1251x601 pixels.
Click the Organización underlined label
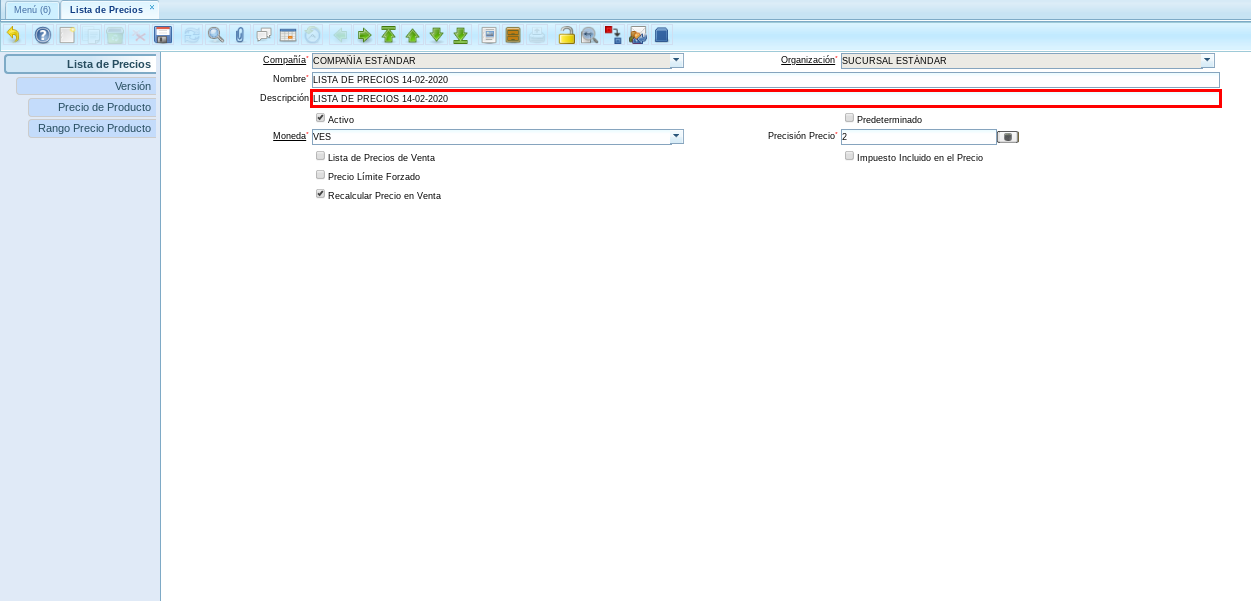(x=808, y=60)
